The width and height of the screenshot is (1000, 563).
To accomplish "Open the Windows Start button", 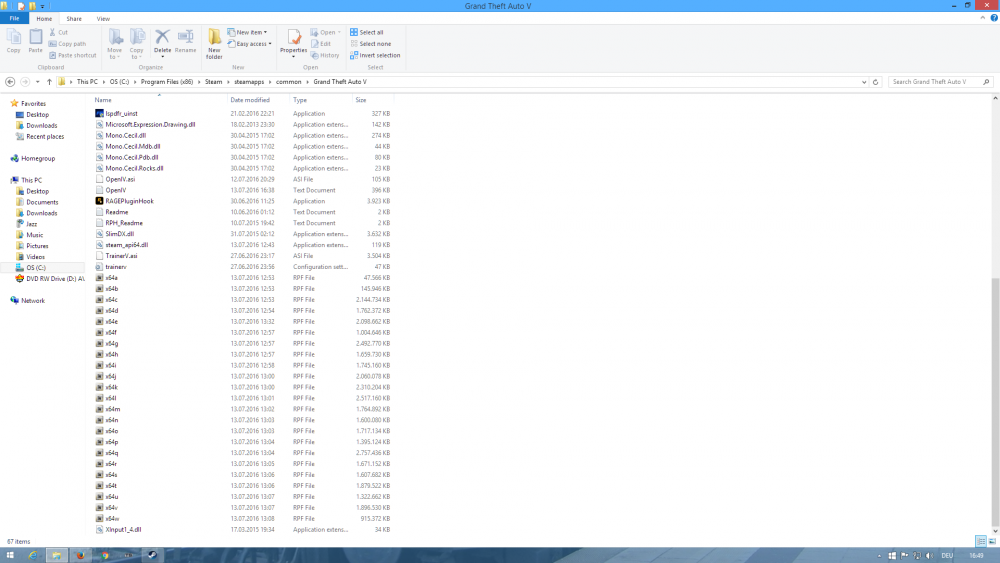I will (x=10, y=555).
